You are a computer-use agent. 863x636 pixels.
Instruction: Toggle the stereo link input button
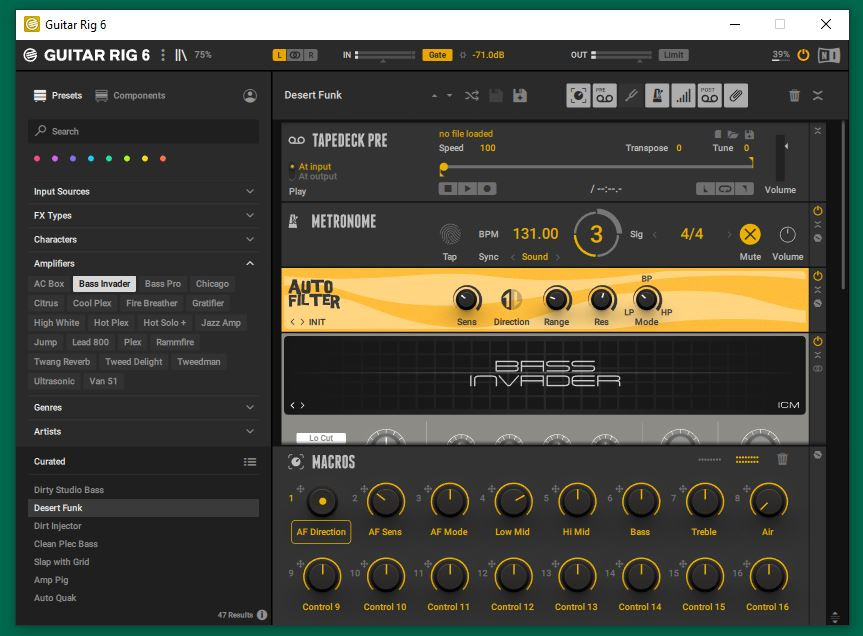pos(296,55)
